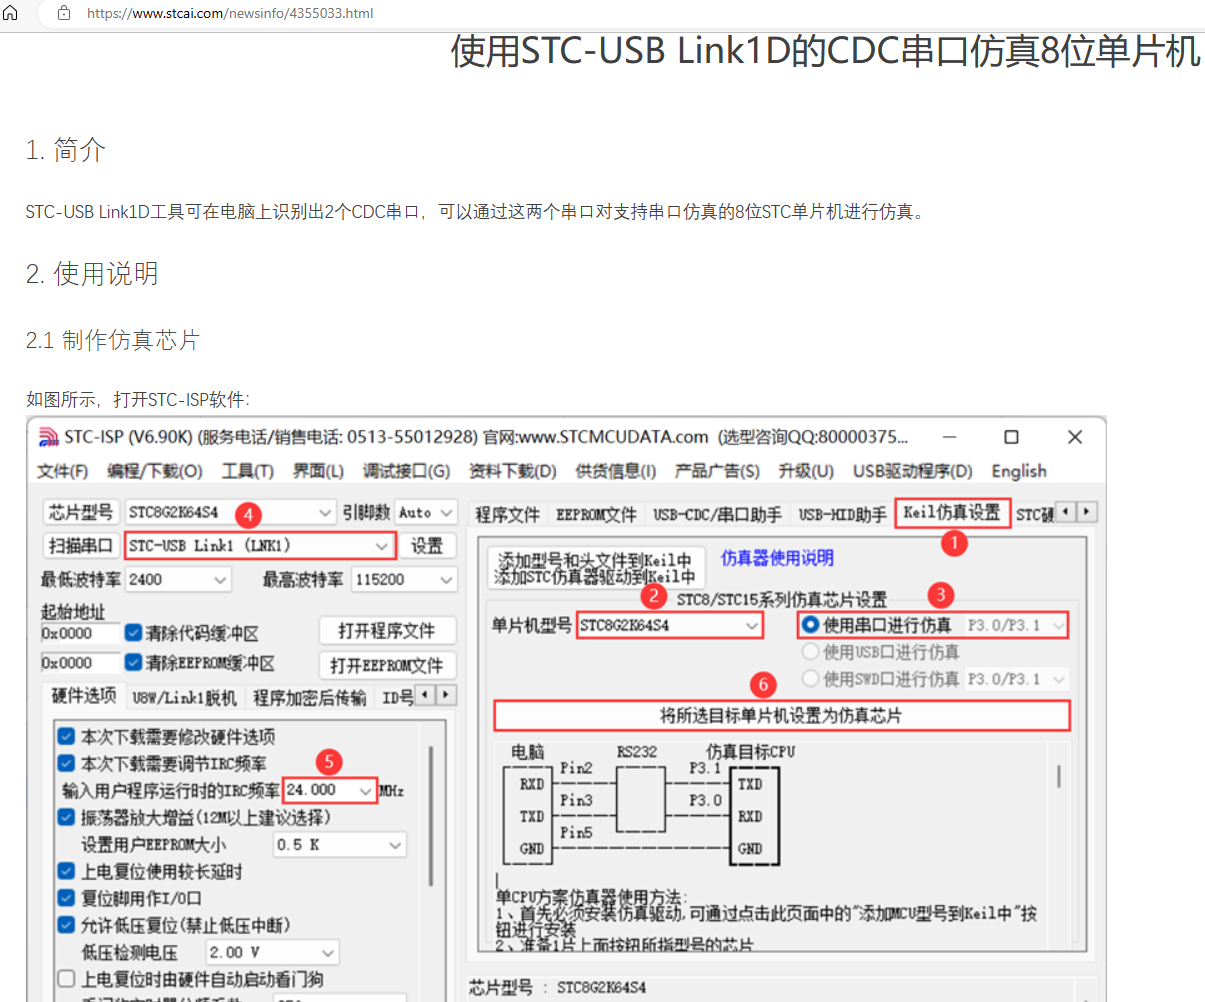Image resolution: width=1205 pixels, height=1002 pixels.
Task: Toggle 上电复位使用较长延时 checkbox
Action: [x=67, y=871]
